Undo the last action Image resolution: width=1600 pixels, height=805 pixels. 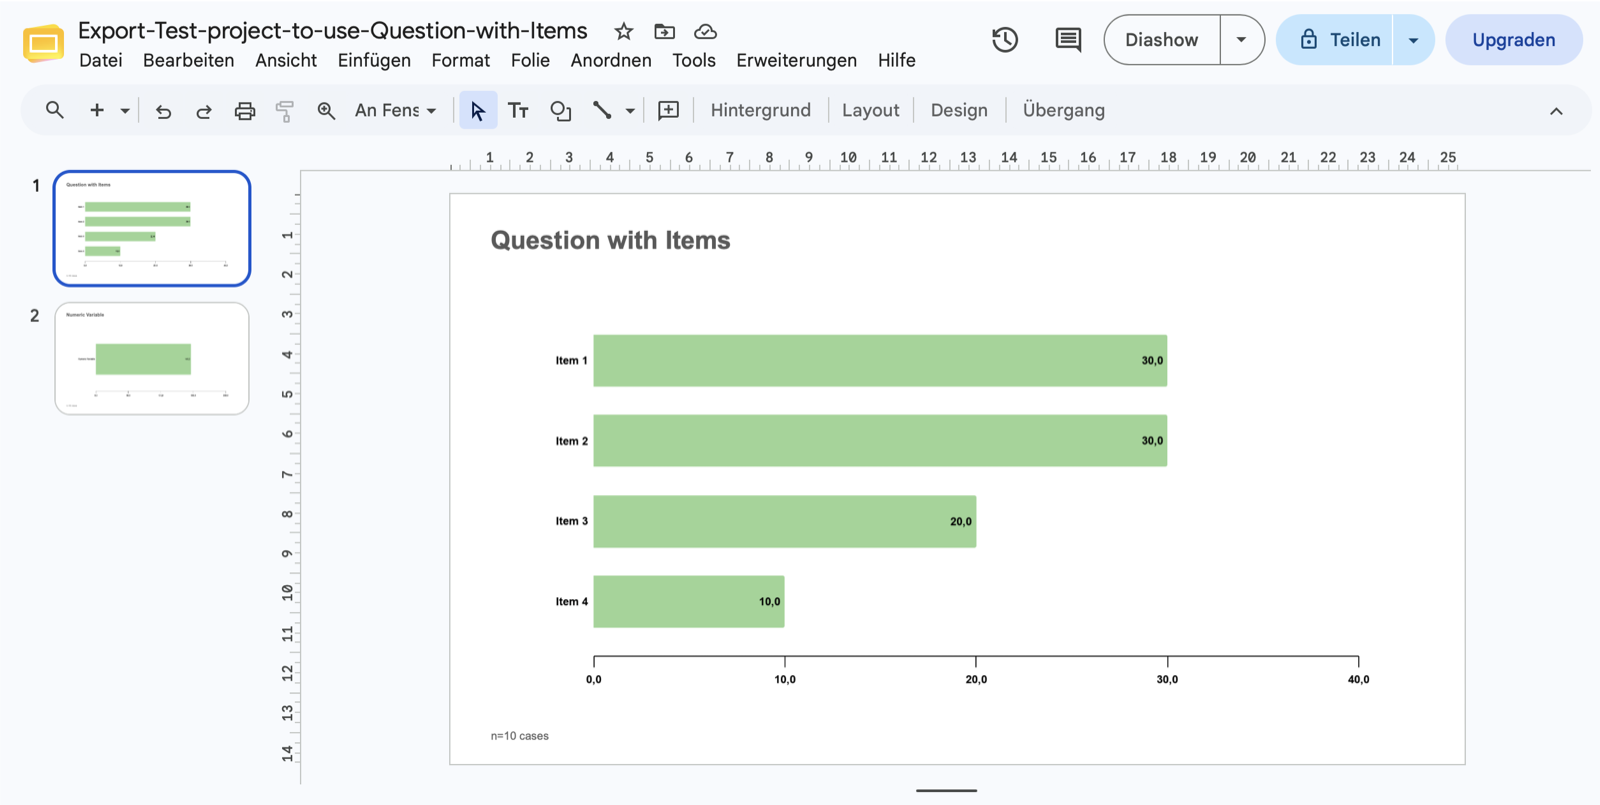[x=163, y=111]
